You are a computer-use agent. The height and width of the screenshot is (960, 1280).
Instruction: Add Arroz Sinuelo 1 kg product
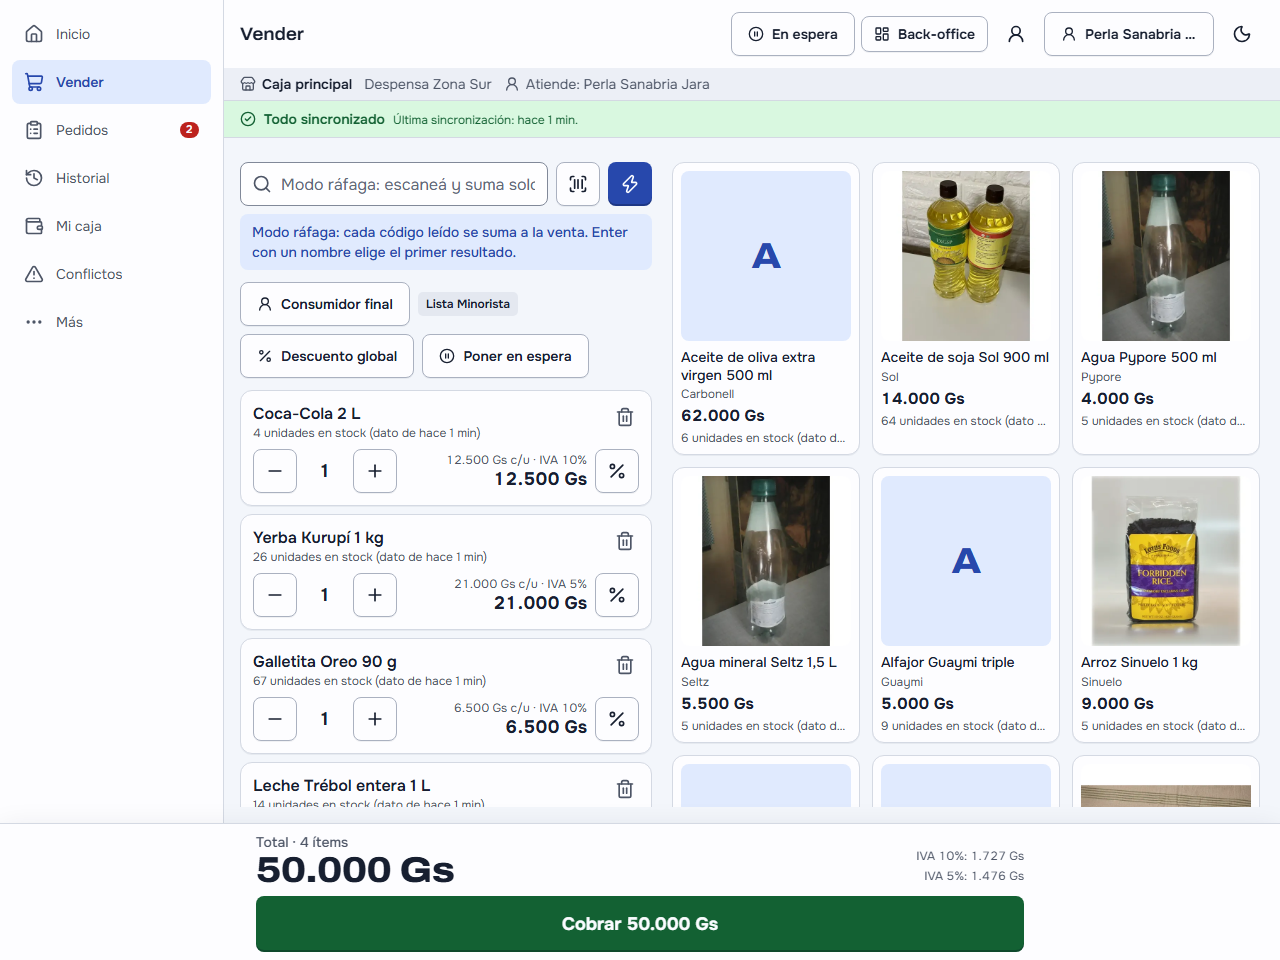(1166, 605)
